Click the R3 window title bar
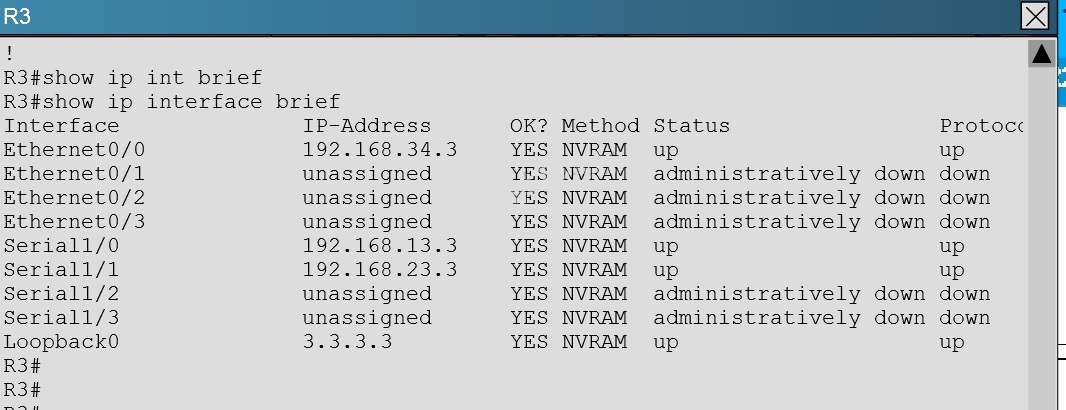The width and height of the screenshot is (1066, 410). [x=510, y=16]
